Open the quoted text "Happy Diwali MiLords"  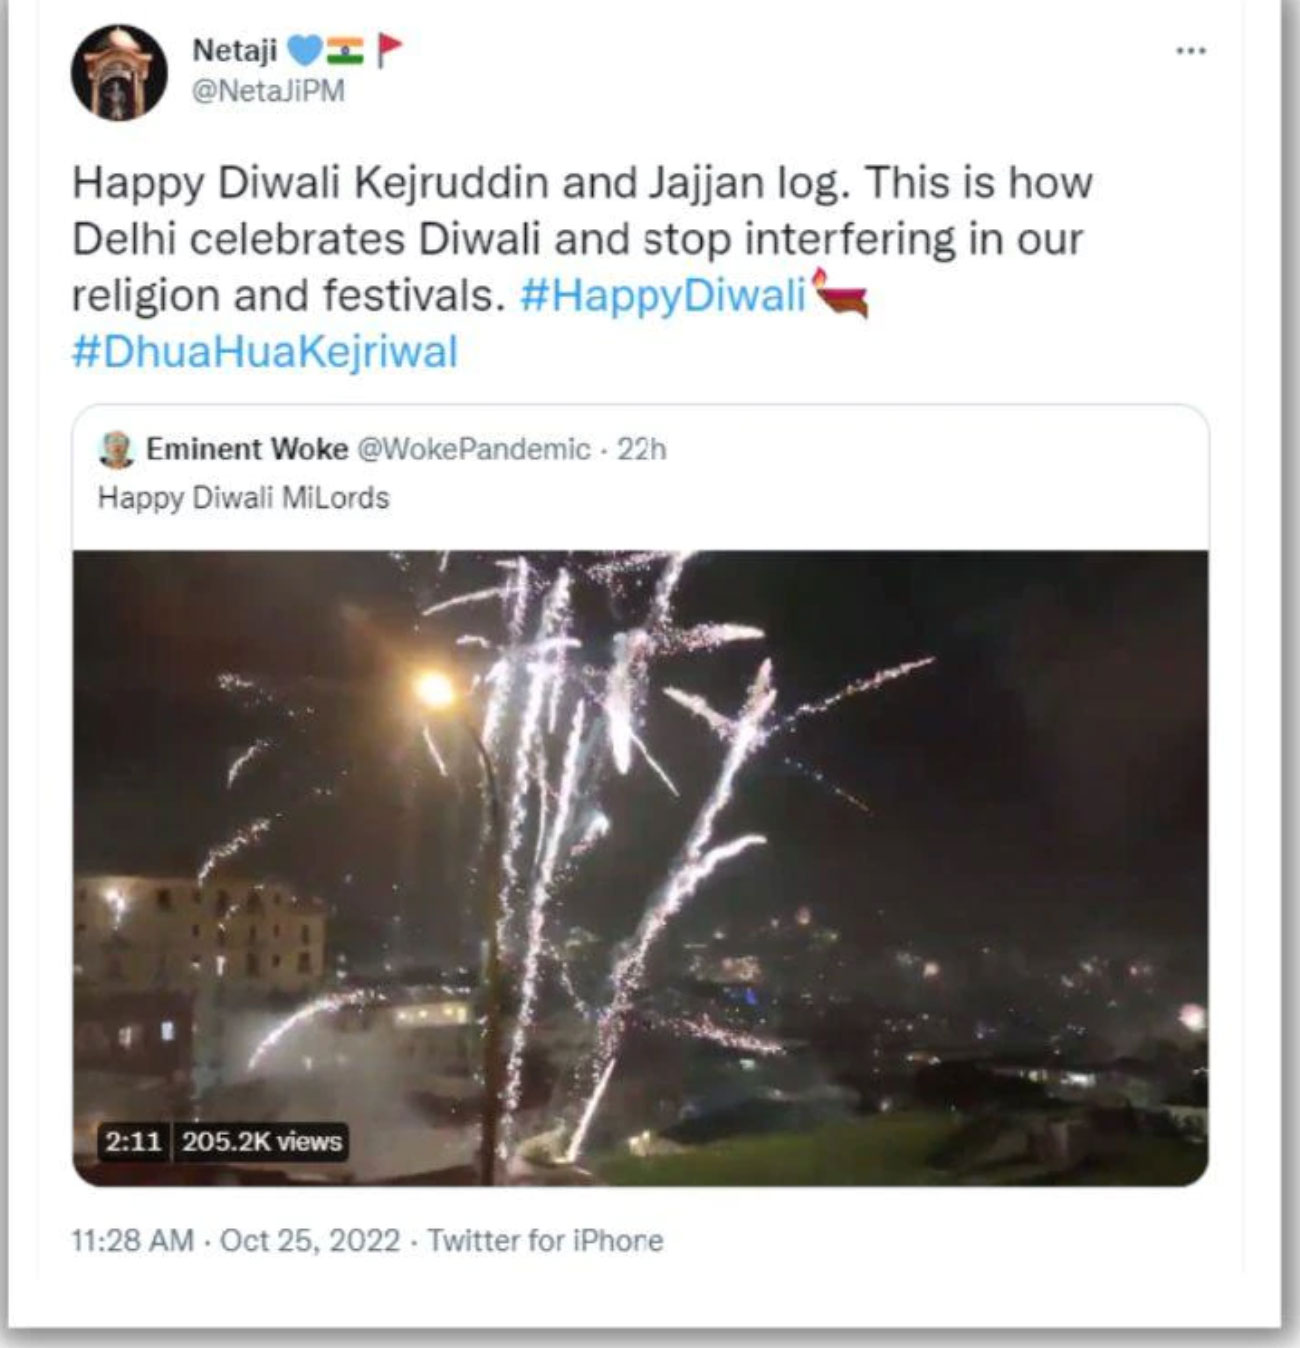243,498
